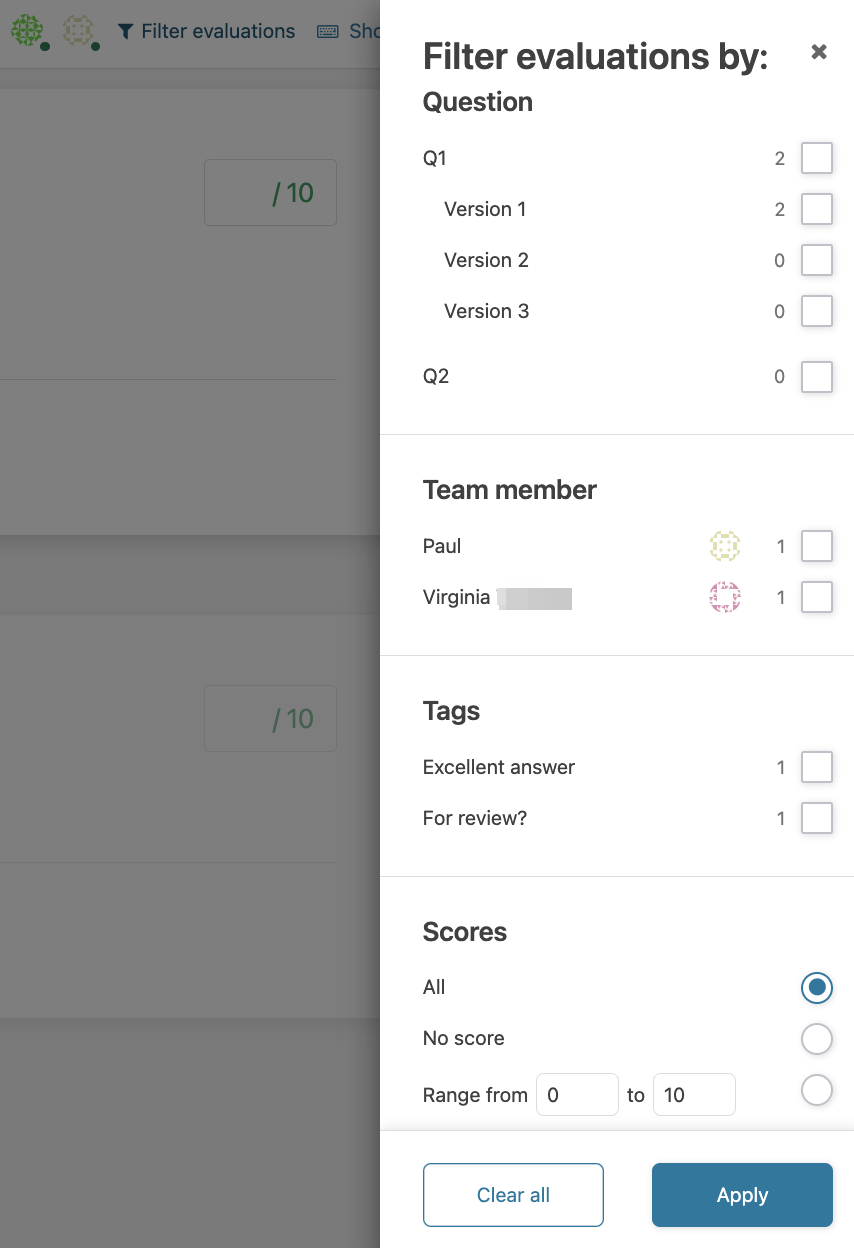The width and height of the screenshot is (854, 1248).
Task: Select the No score radio option
Action: coord(817,1039)
